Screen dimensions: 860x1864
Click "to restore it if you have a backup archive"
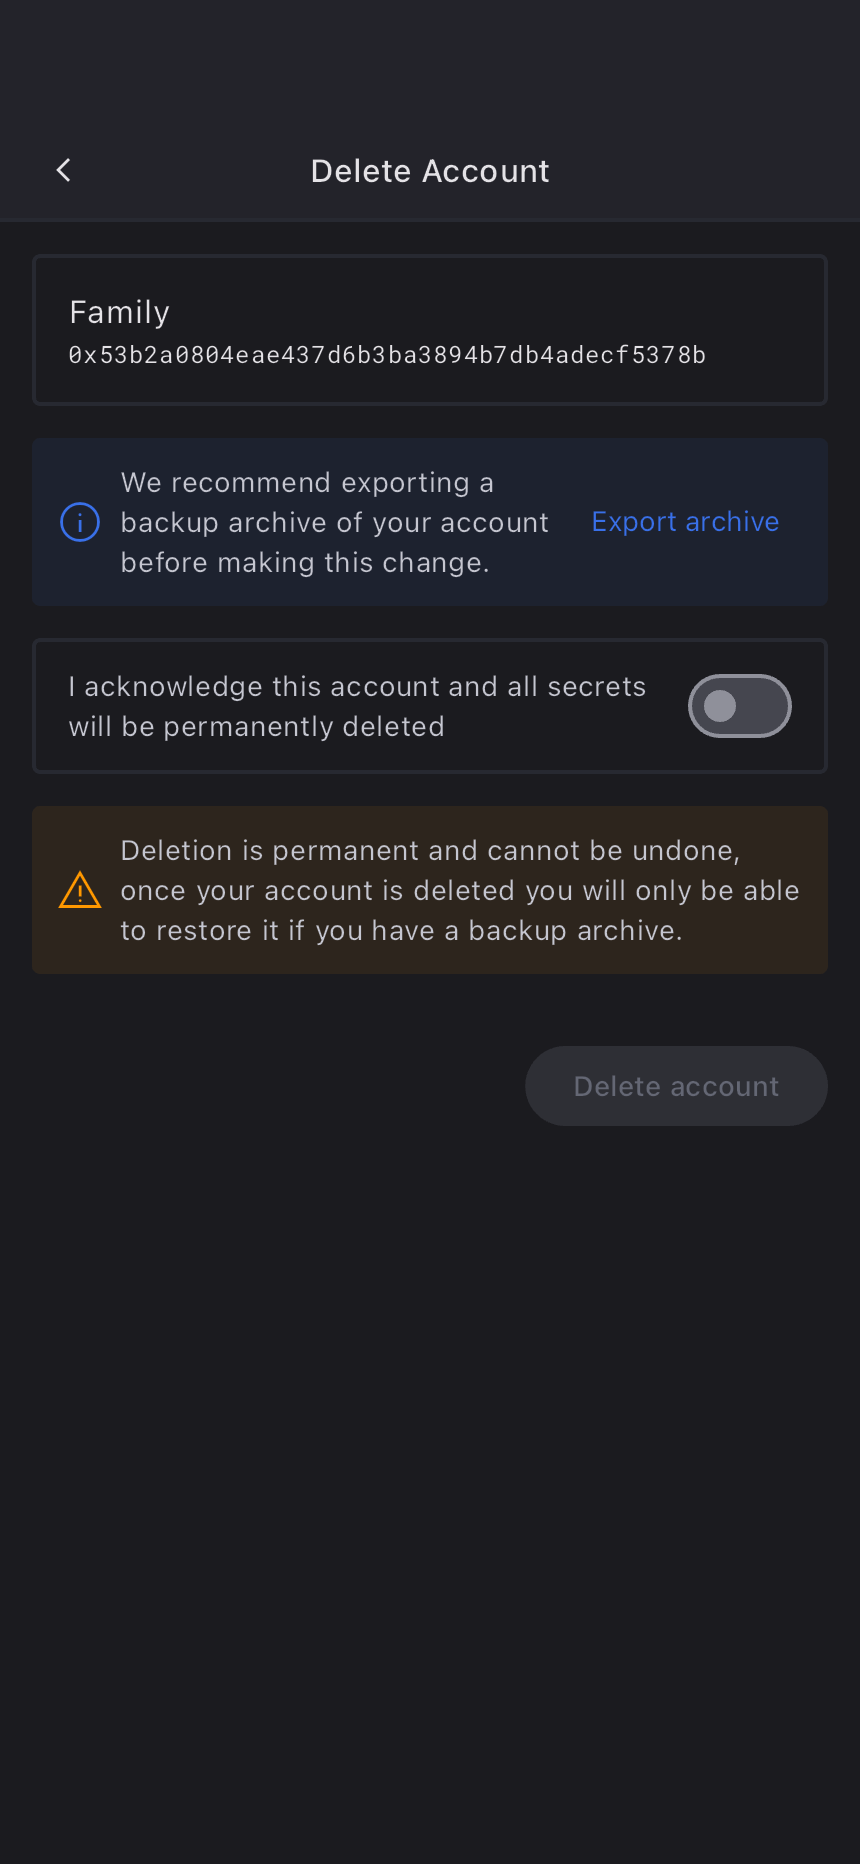[401, 931]
